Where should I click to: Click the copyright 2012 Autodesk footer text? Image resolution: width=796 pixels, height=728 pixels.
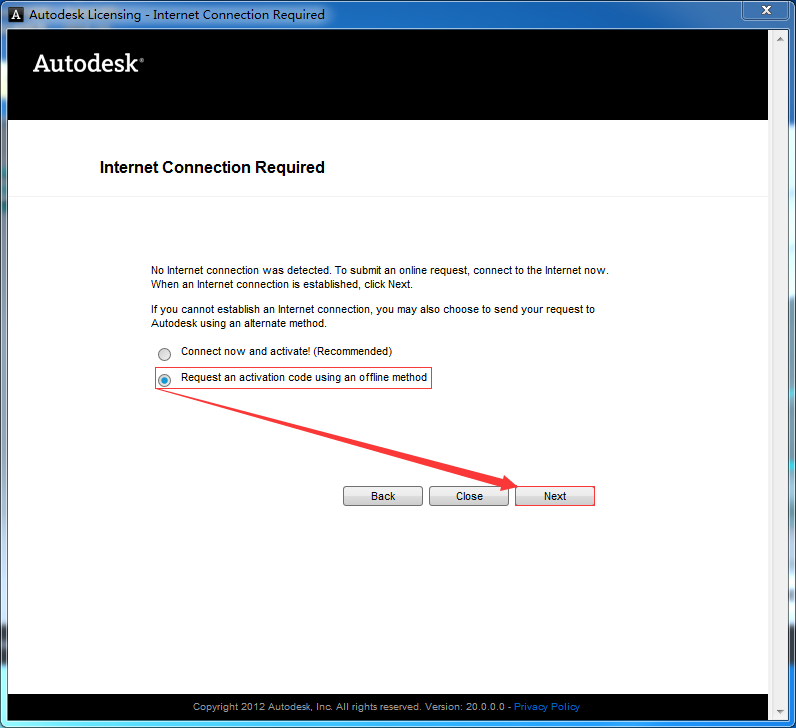pyautogui.click(x=349, y=707)
